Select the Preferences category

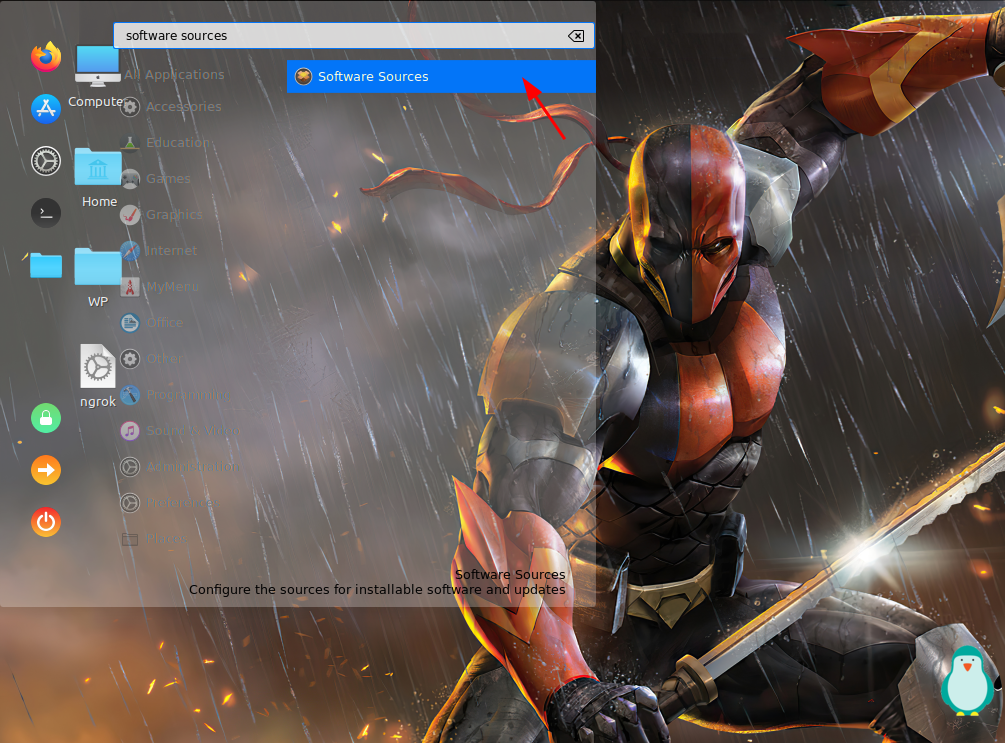point(170,503)
